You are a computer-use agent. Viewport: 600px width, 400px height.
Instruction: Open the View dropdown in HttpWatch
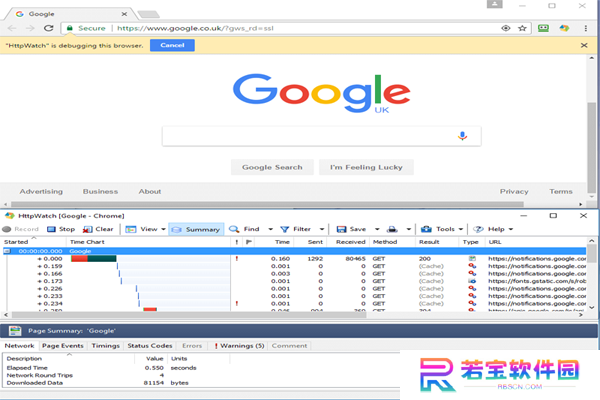click(x=145, y=229)
